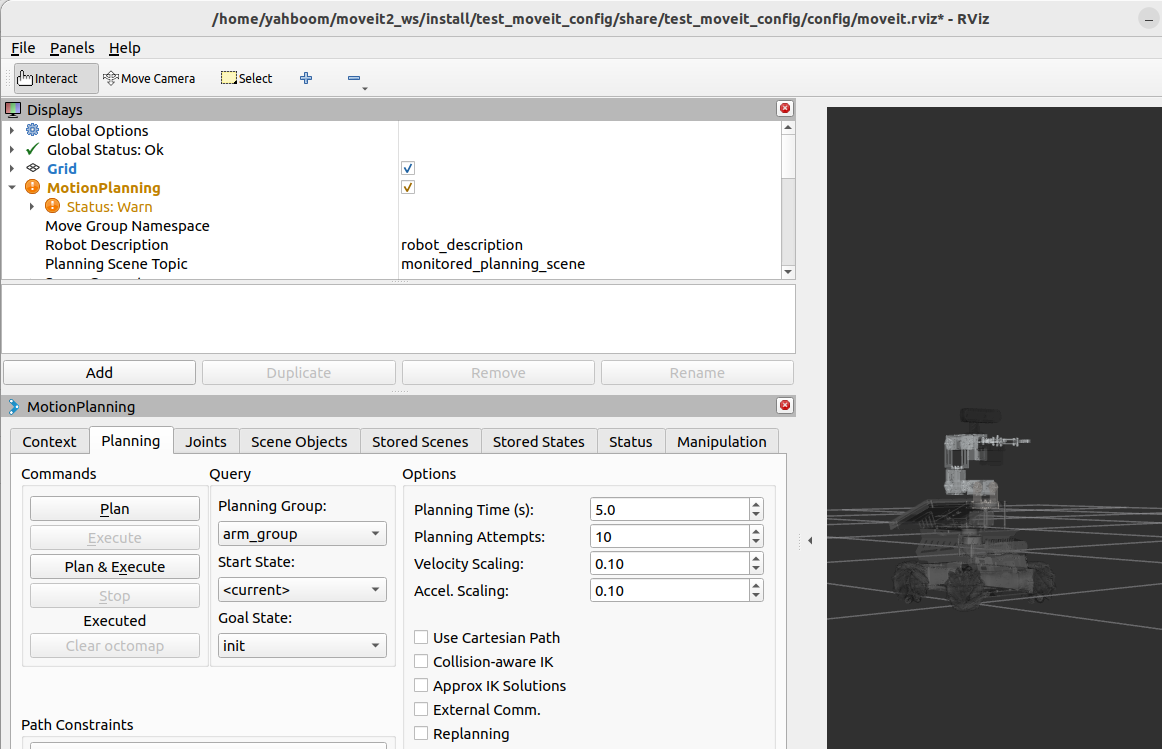
Task: Select the Interact tool
Action: [56, 79]
